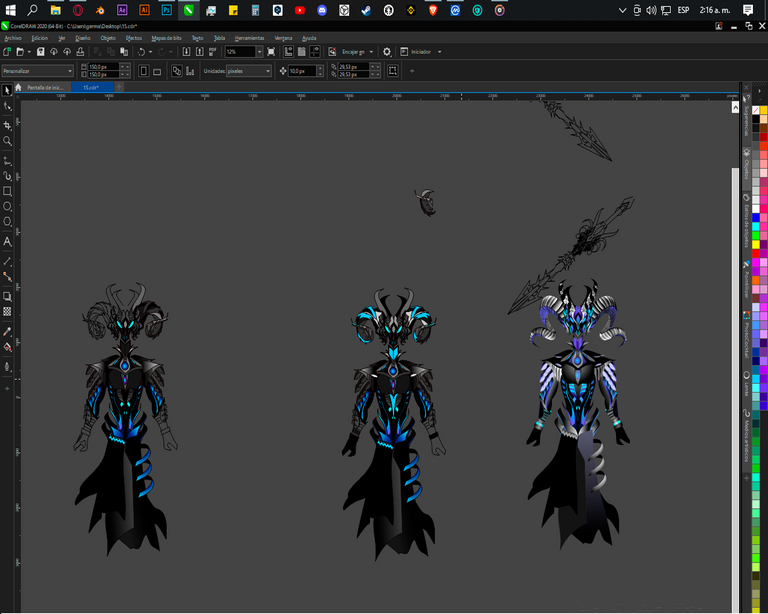
Task: Select the Text tool
Action: coord(7,241)
